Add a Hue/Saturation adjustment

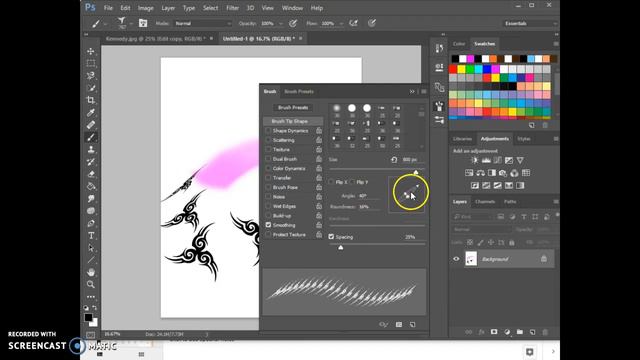(469, 173)
